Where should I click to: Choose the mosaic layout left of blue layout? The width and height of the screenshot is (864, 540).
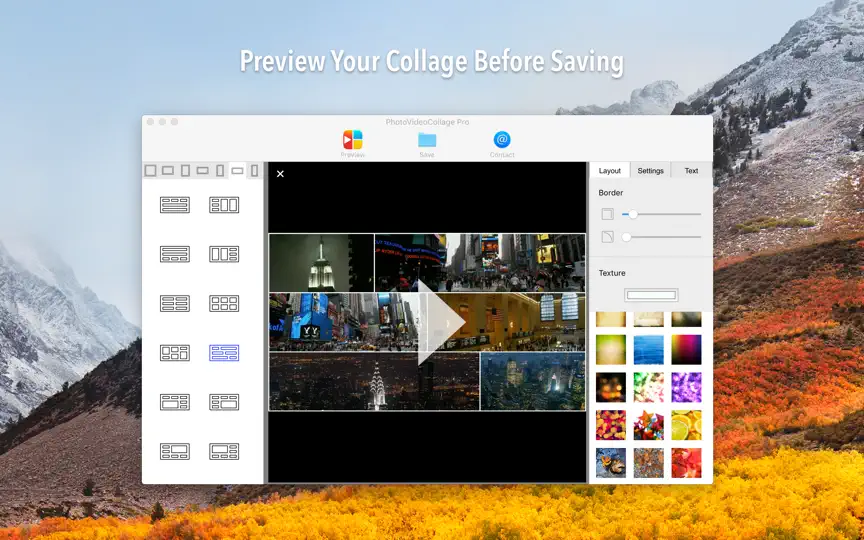tap(175, 353)
